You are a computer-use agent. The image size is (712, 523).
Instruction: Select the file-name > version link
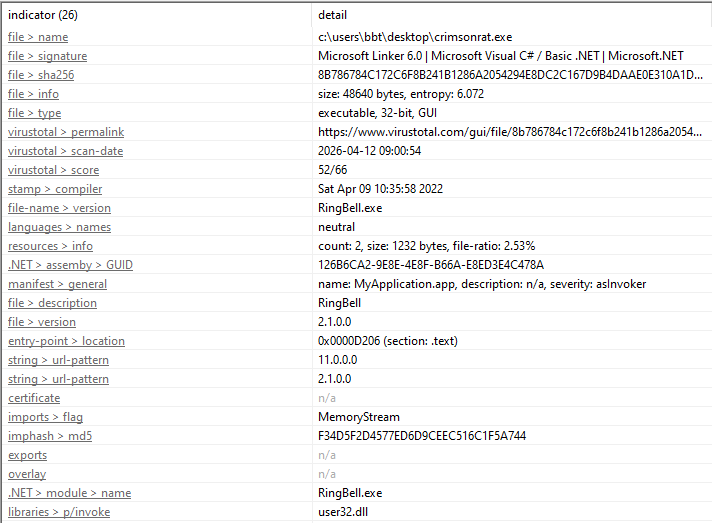click(59, 208)
